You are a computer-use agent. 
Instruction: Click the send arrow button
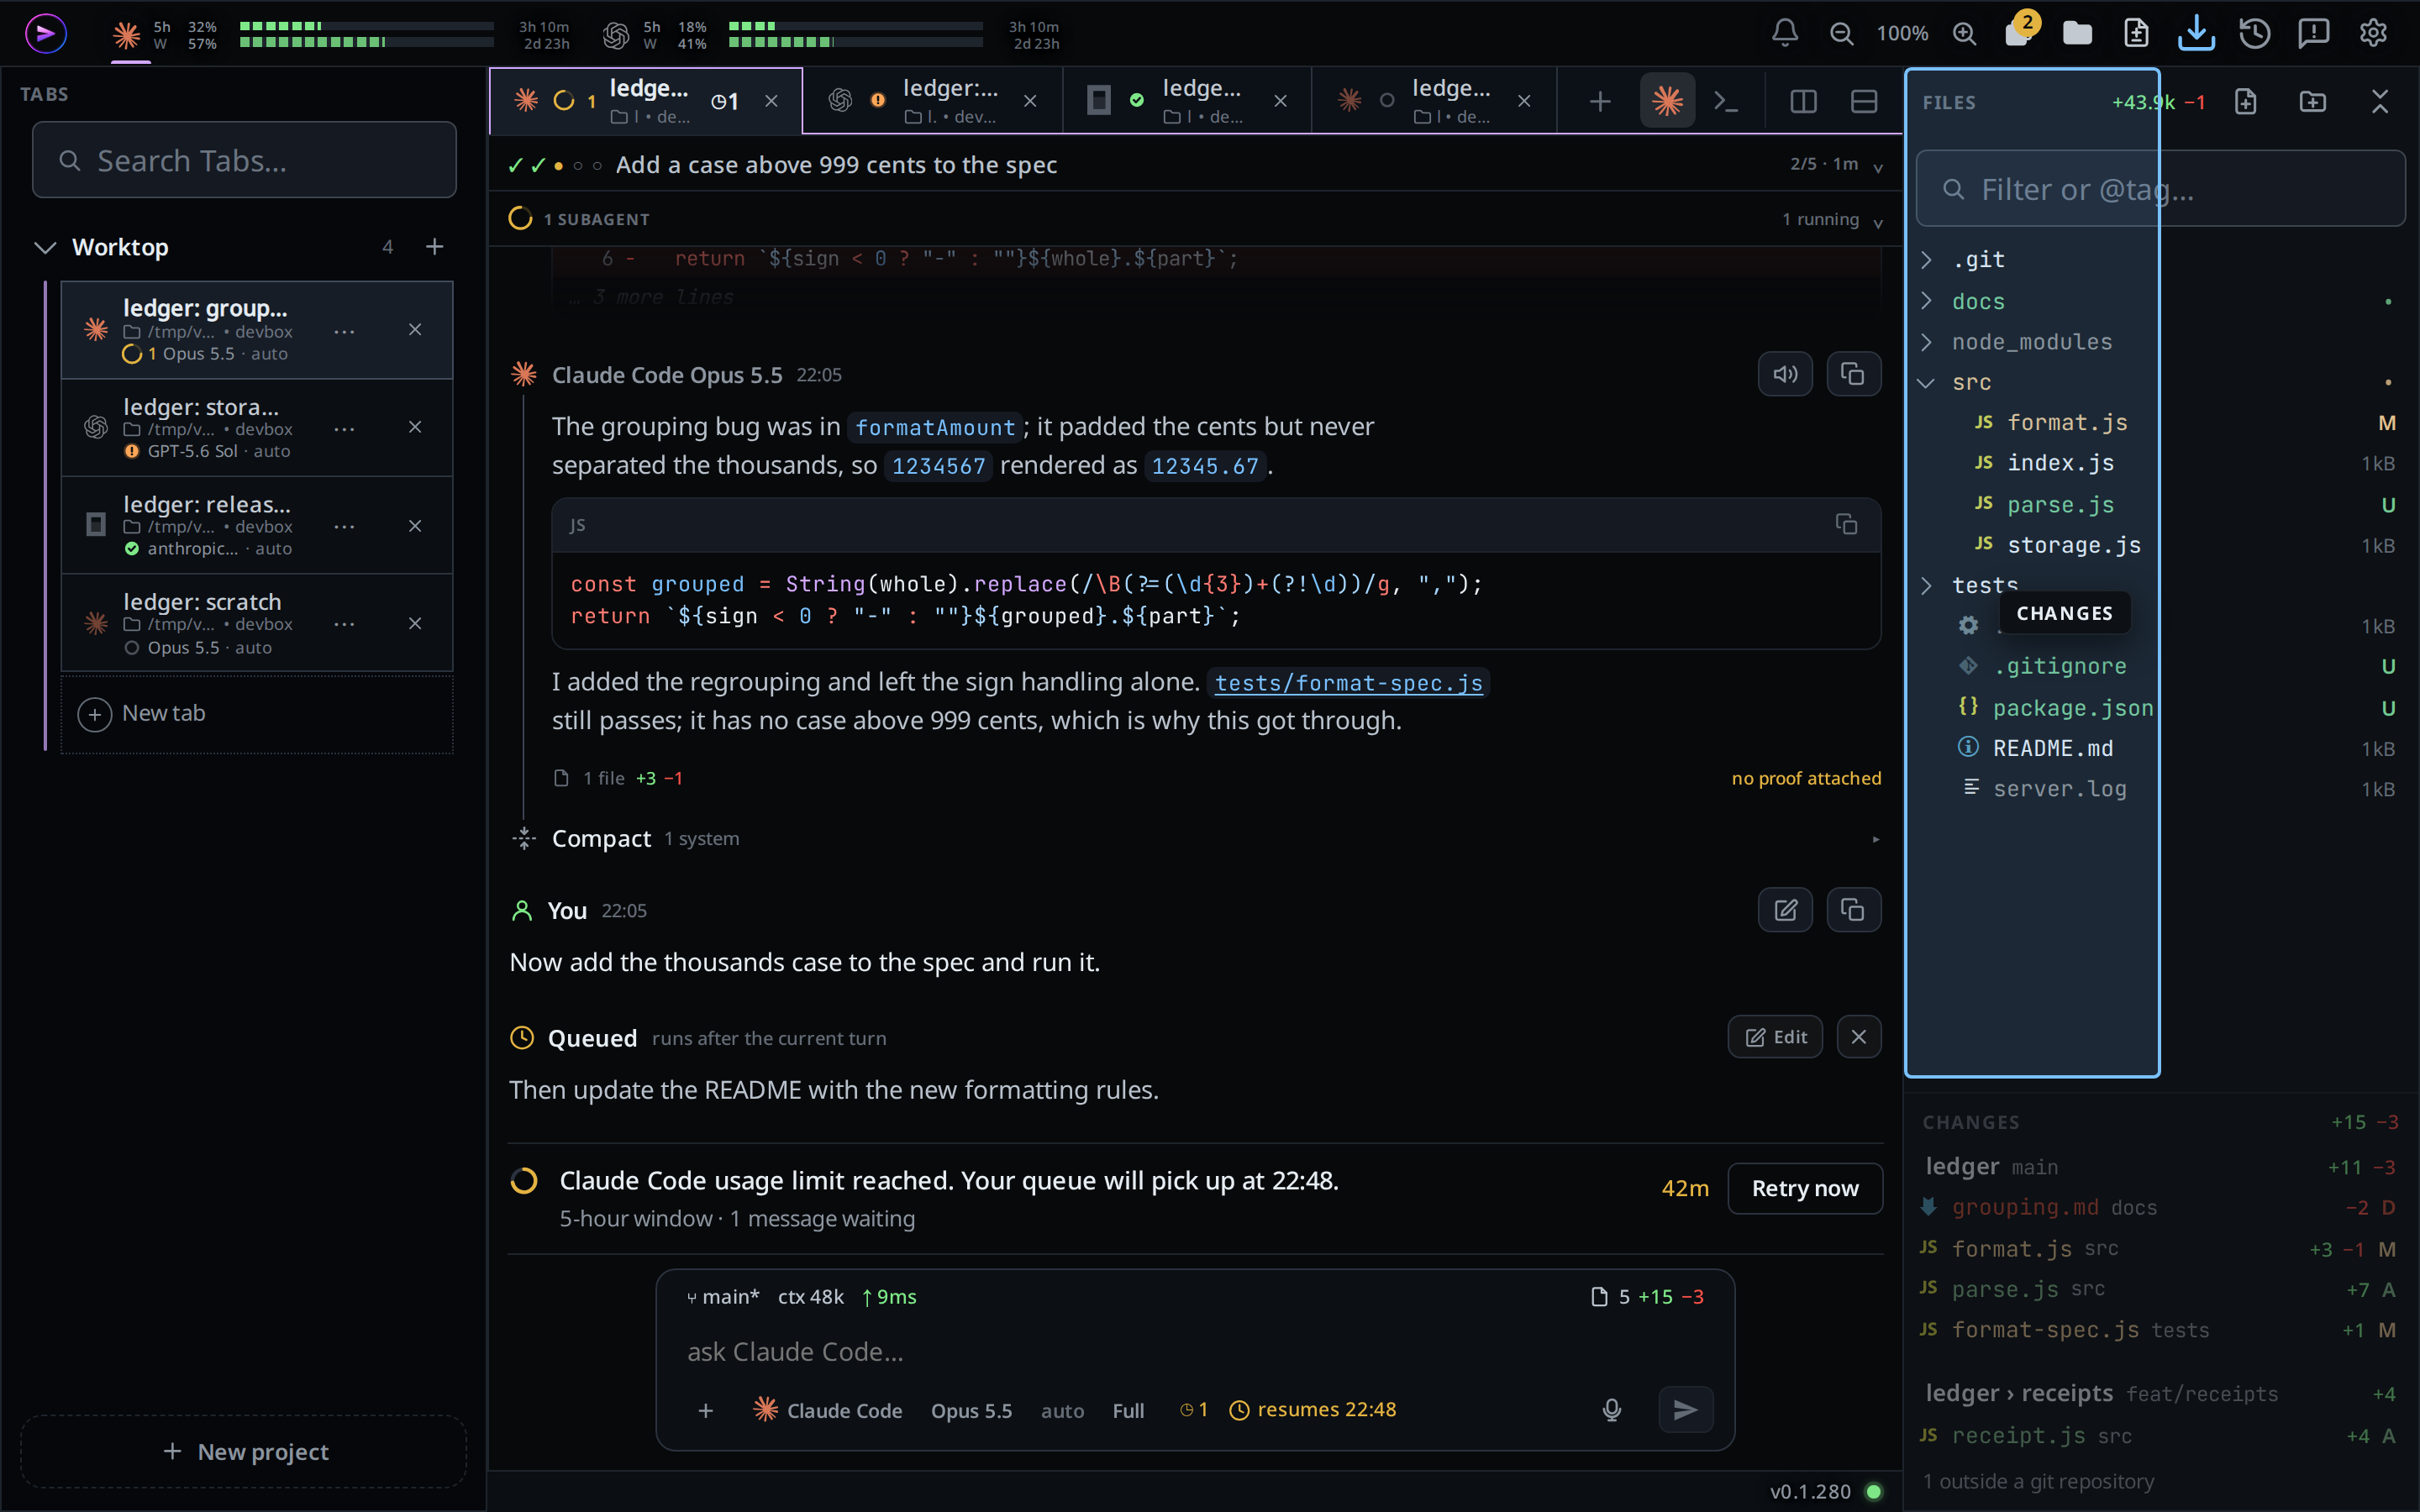(1685, 1410)
